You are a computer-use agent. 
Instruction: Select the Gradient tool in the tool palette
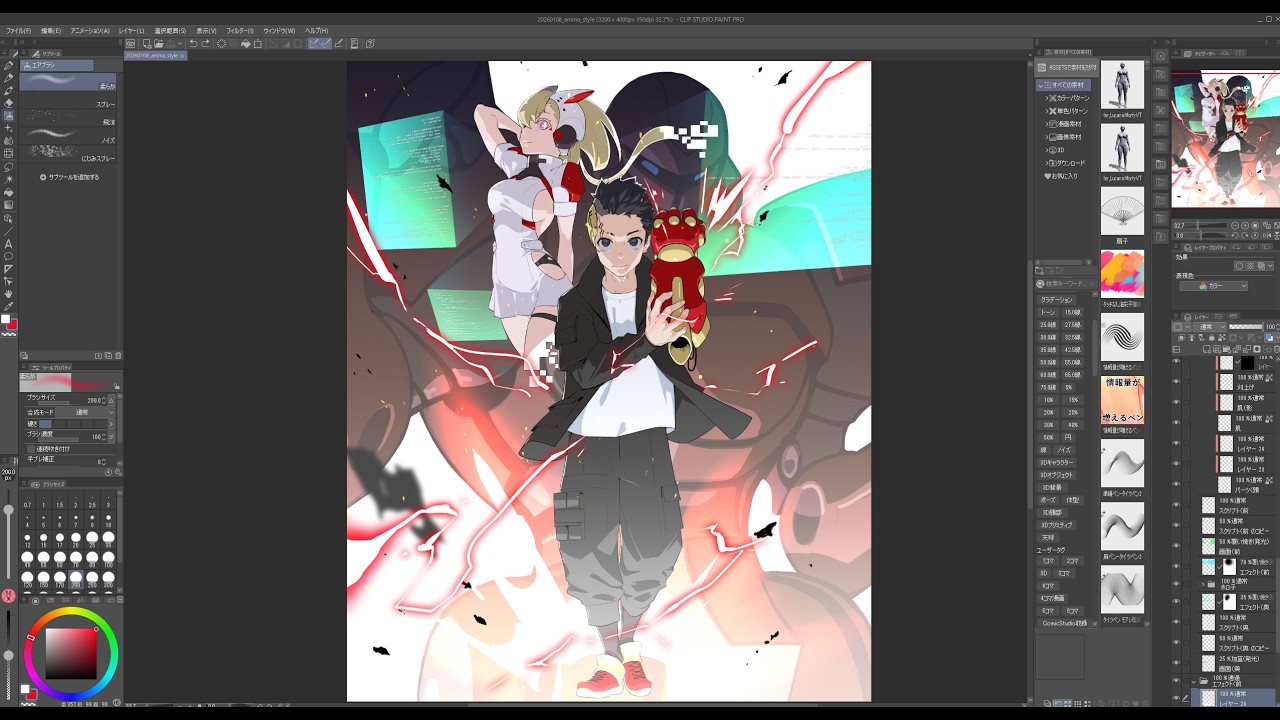9,205
